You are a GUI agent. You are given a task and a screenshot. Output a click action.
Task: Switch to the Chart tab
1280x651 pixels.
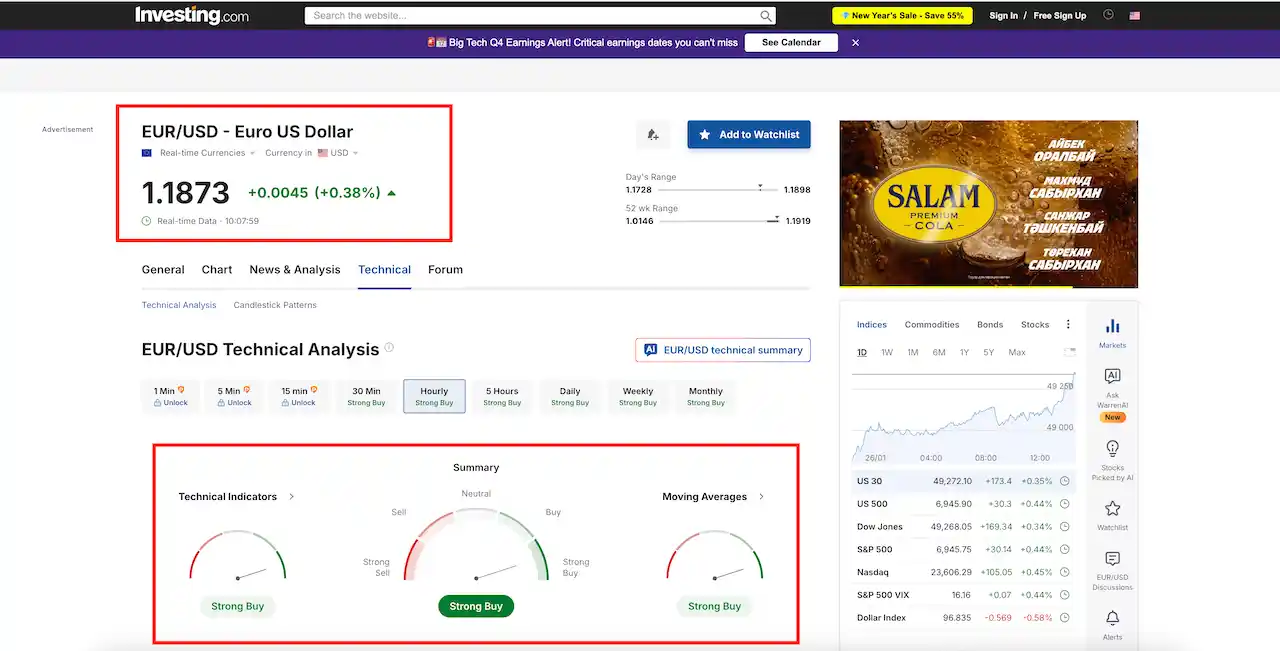coord(217,269)
